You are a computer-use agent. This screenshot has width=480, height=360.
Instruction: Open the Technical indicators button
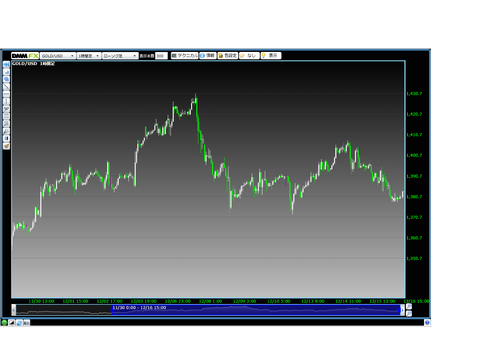click(x=184, y=56)
